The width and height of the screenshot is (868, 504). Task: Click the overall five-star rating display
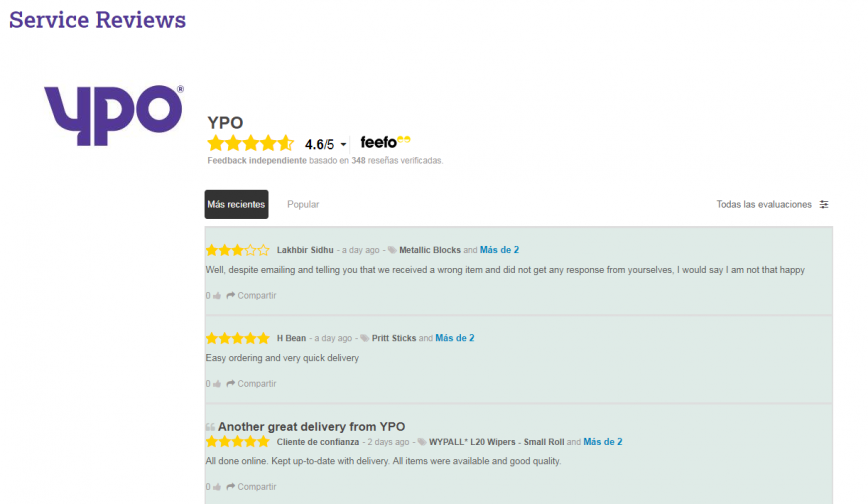point(251,143)
